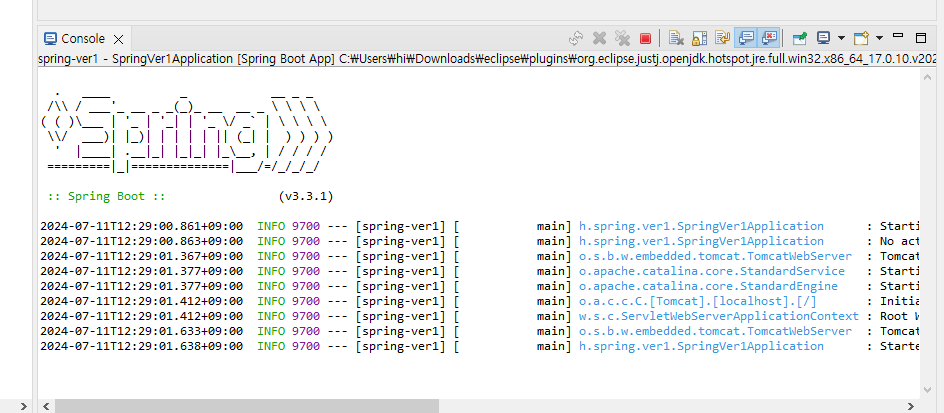Click the log timestamp ending 01.633+09:00
The image size is (944, 413).
pyautogui.click(x=141, y=331)
